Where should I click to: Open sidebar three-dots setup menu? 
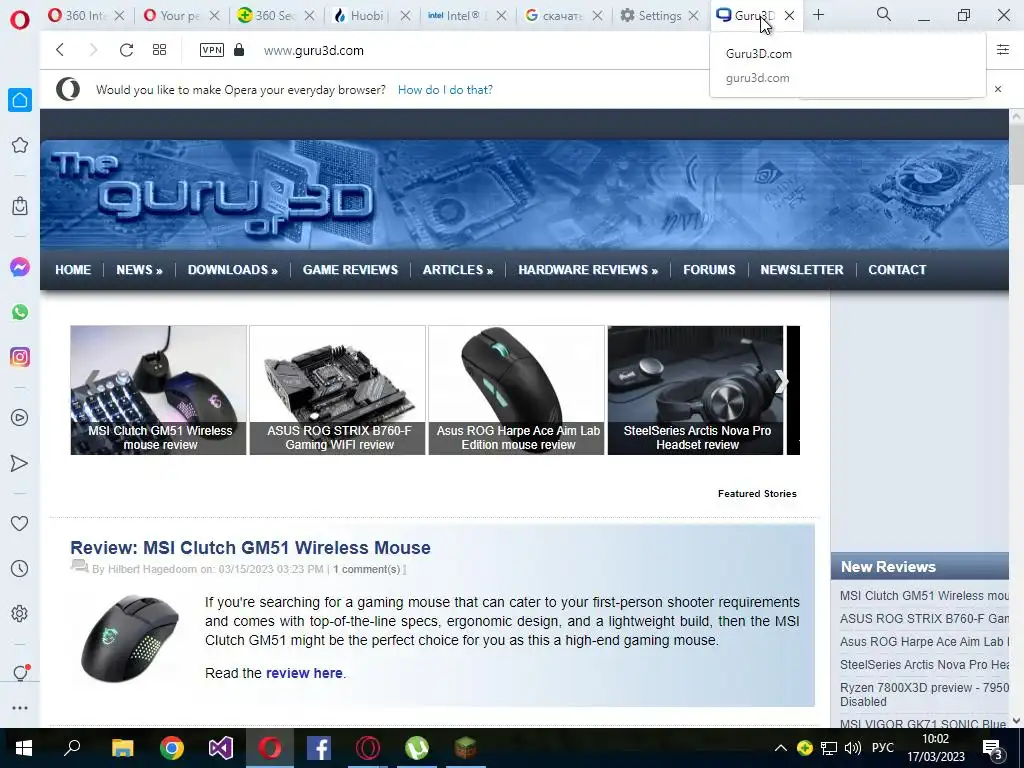tap(20, 708)
